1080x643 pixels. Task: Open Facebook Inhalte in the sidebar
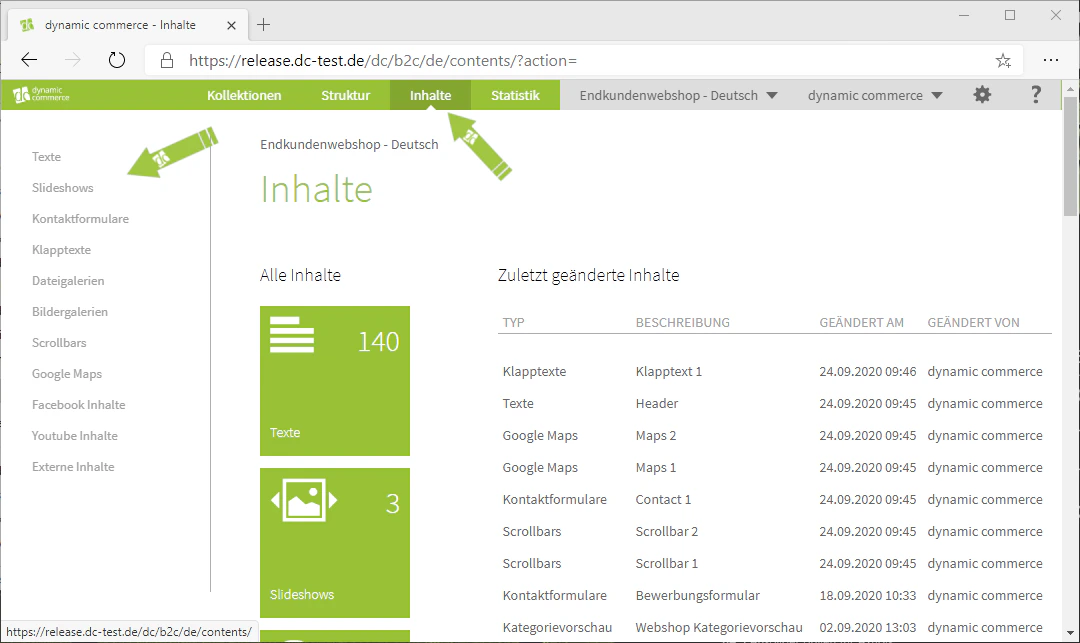click(x=79, y=404)
